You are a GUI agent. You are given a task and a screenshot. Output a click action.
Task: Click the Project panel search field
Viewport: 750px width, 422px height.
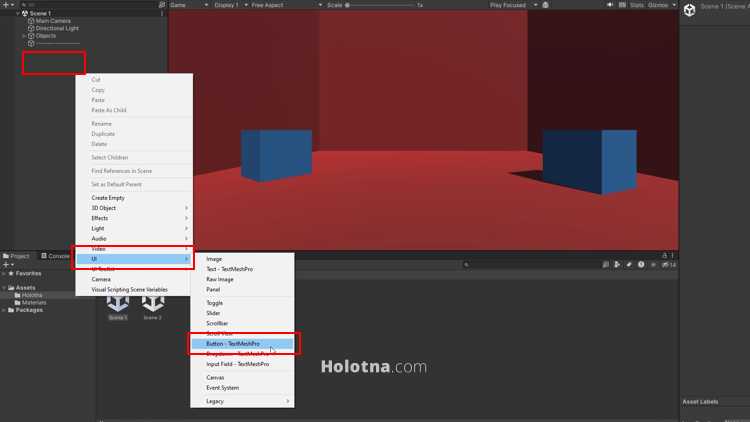(x=531, y=265)
